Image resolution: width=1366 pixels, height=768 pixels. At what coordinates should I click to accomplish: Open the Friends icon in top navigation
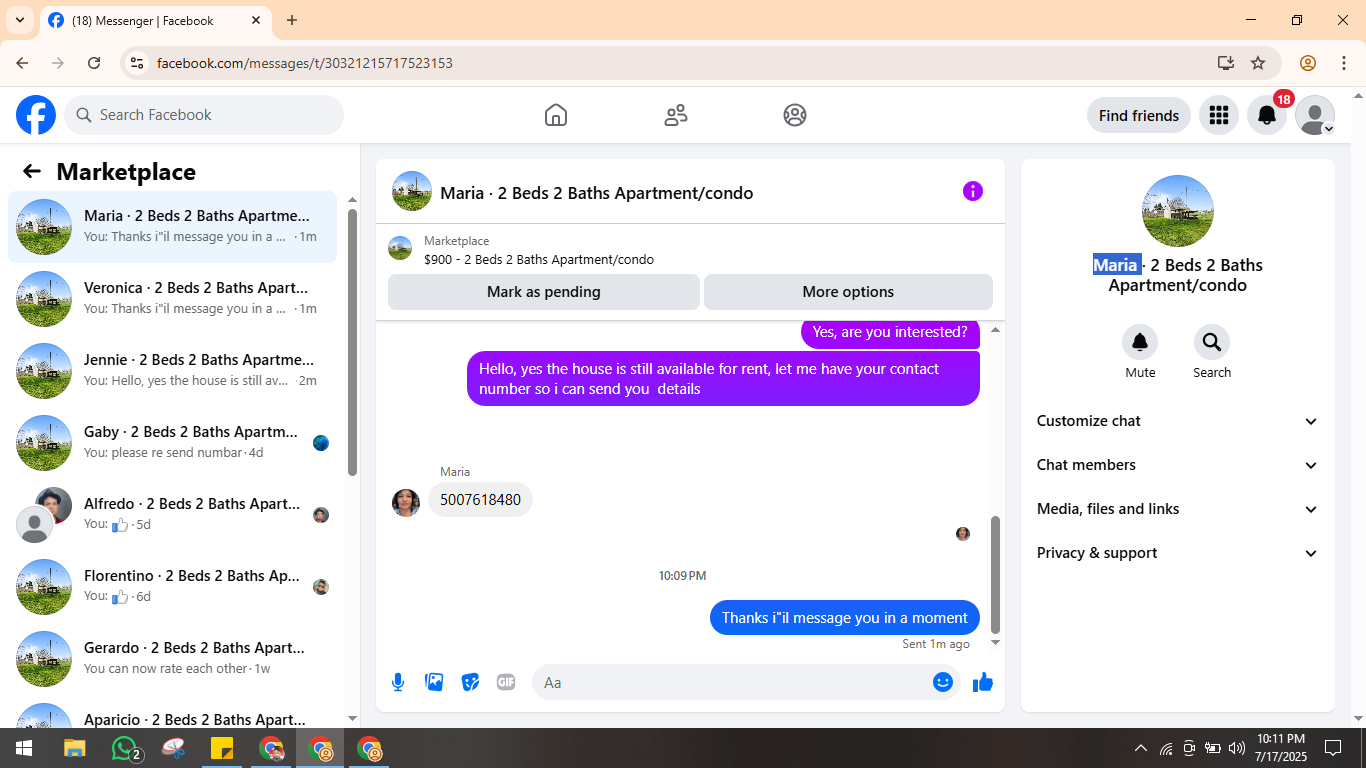(676, 115)
